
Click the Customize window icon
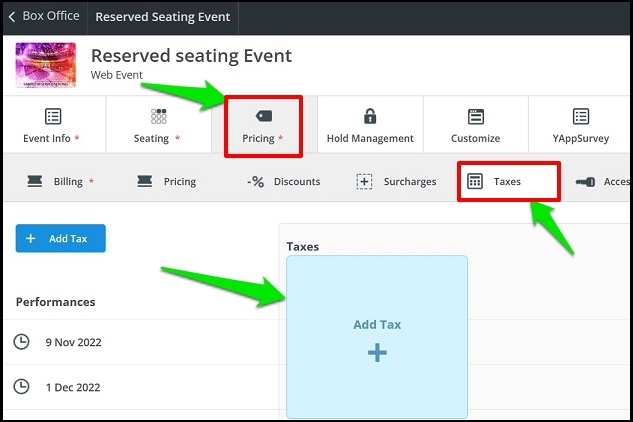pos(476,116)
